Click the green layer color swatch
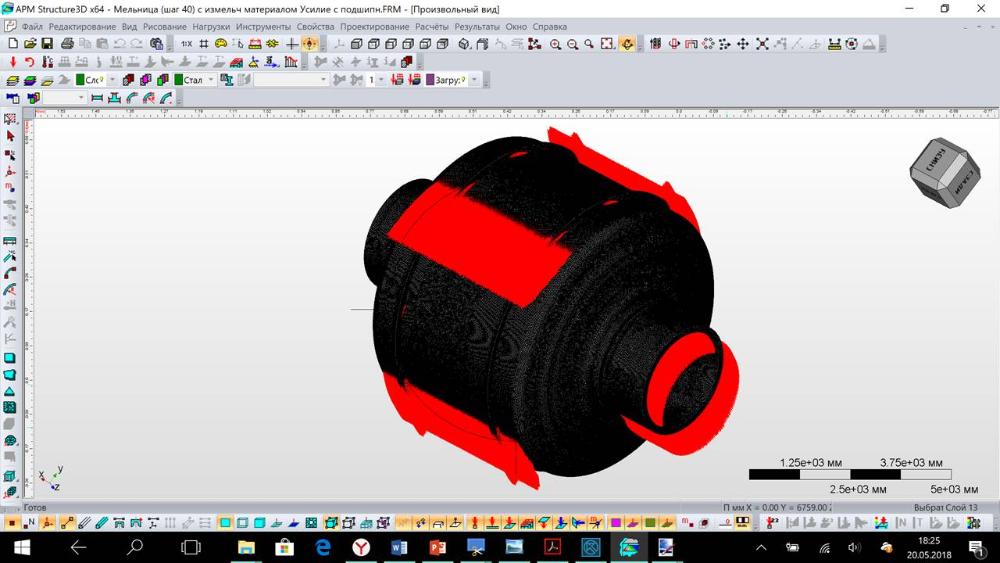The image size is (1000, 563). tap(79, 80)
